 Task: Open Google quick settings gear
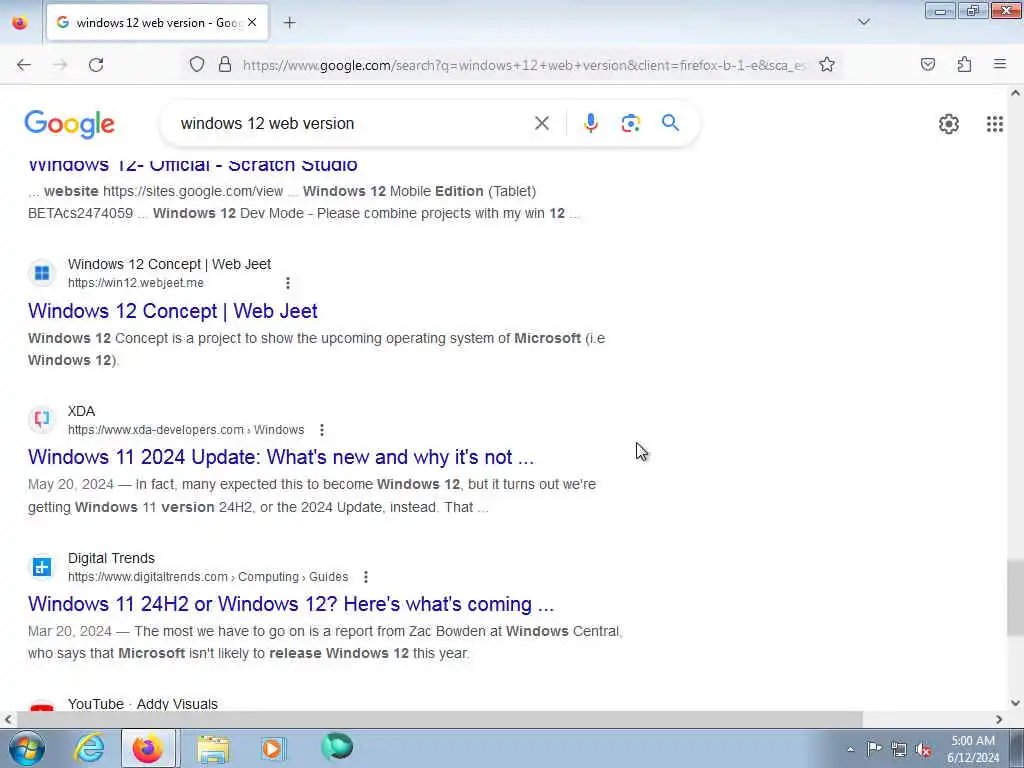[948, 123]
